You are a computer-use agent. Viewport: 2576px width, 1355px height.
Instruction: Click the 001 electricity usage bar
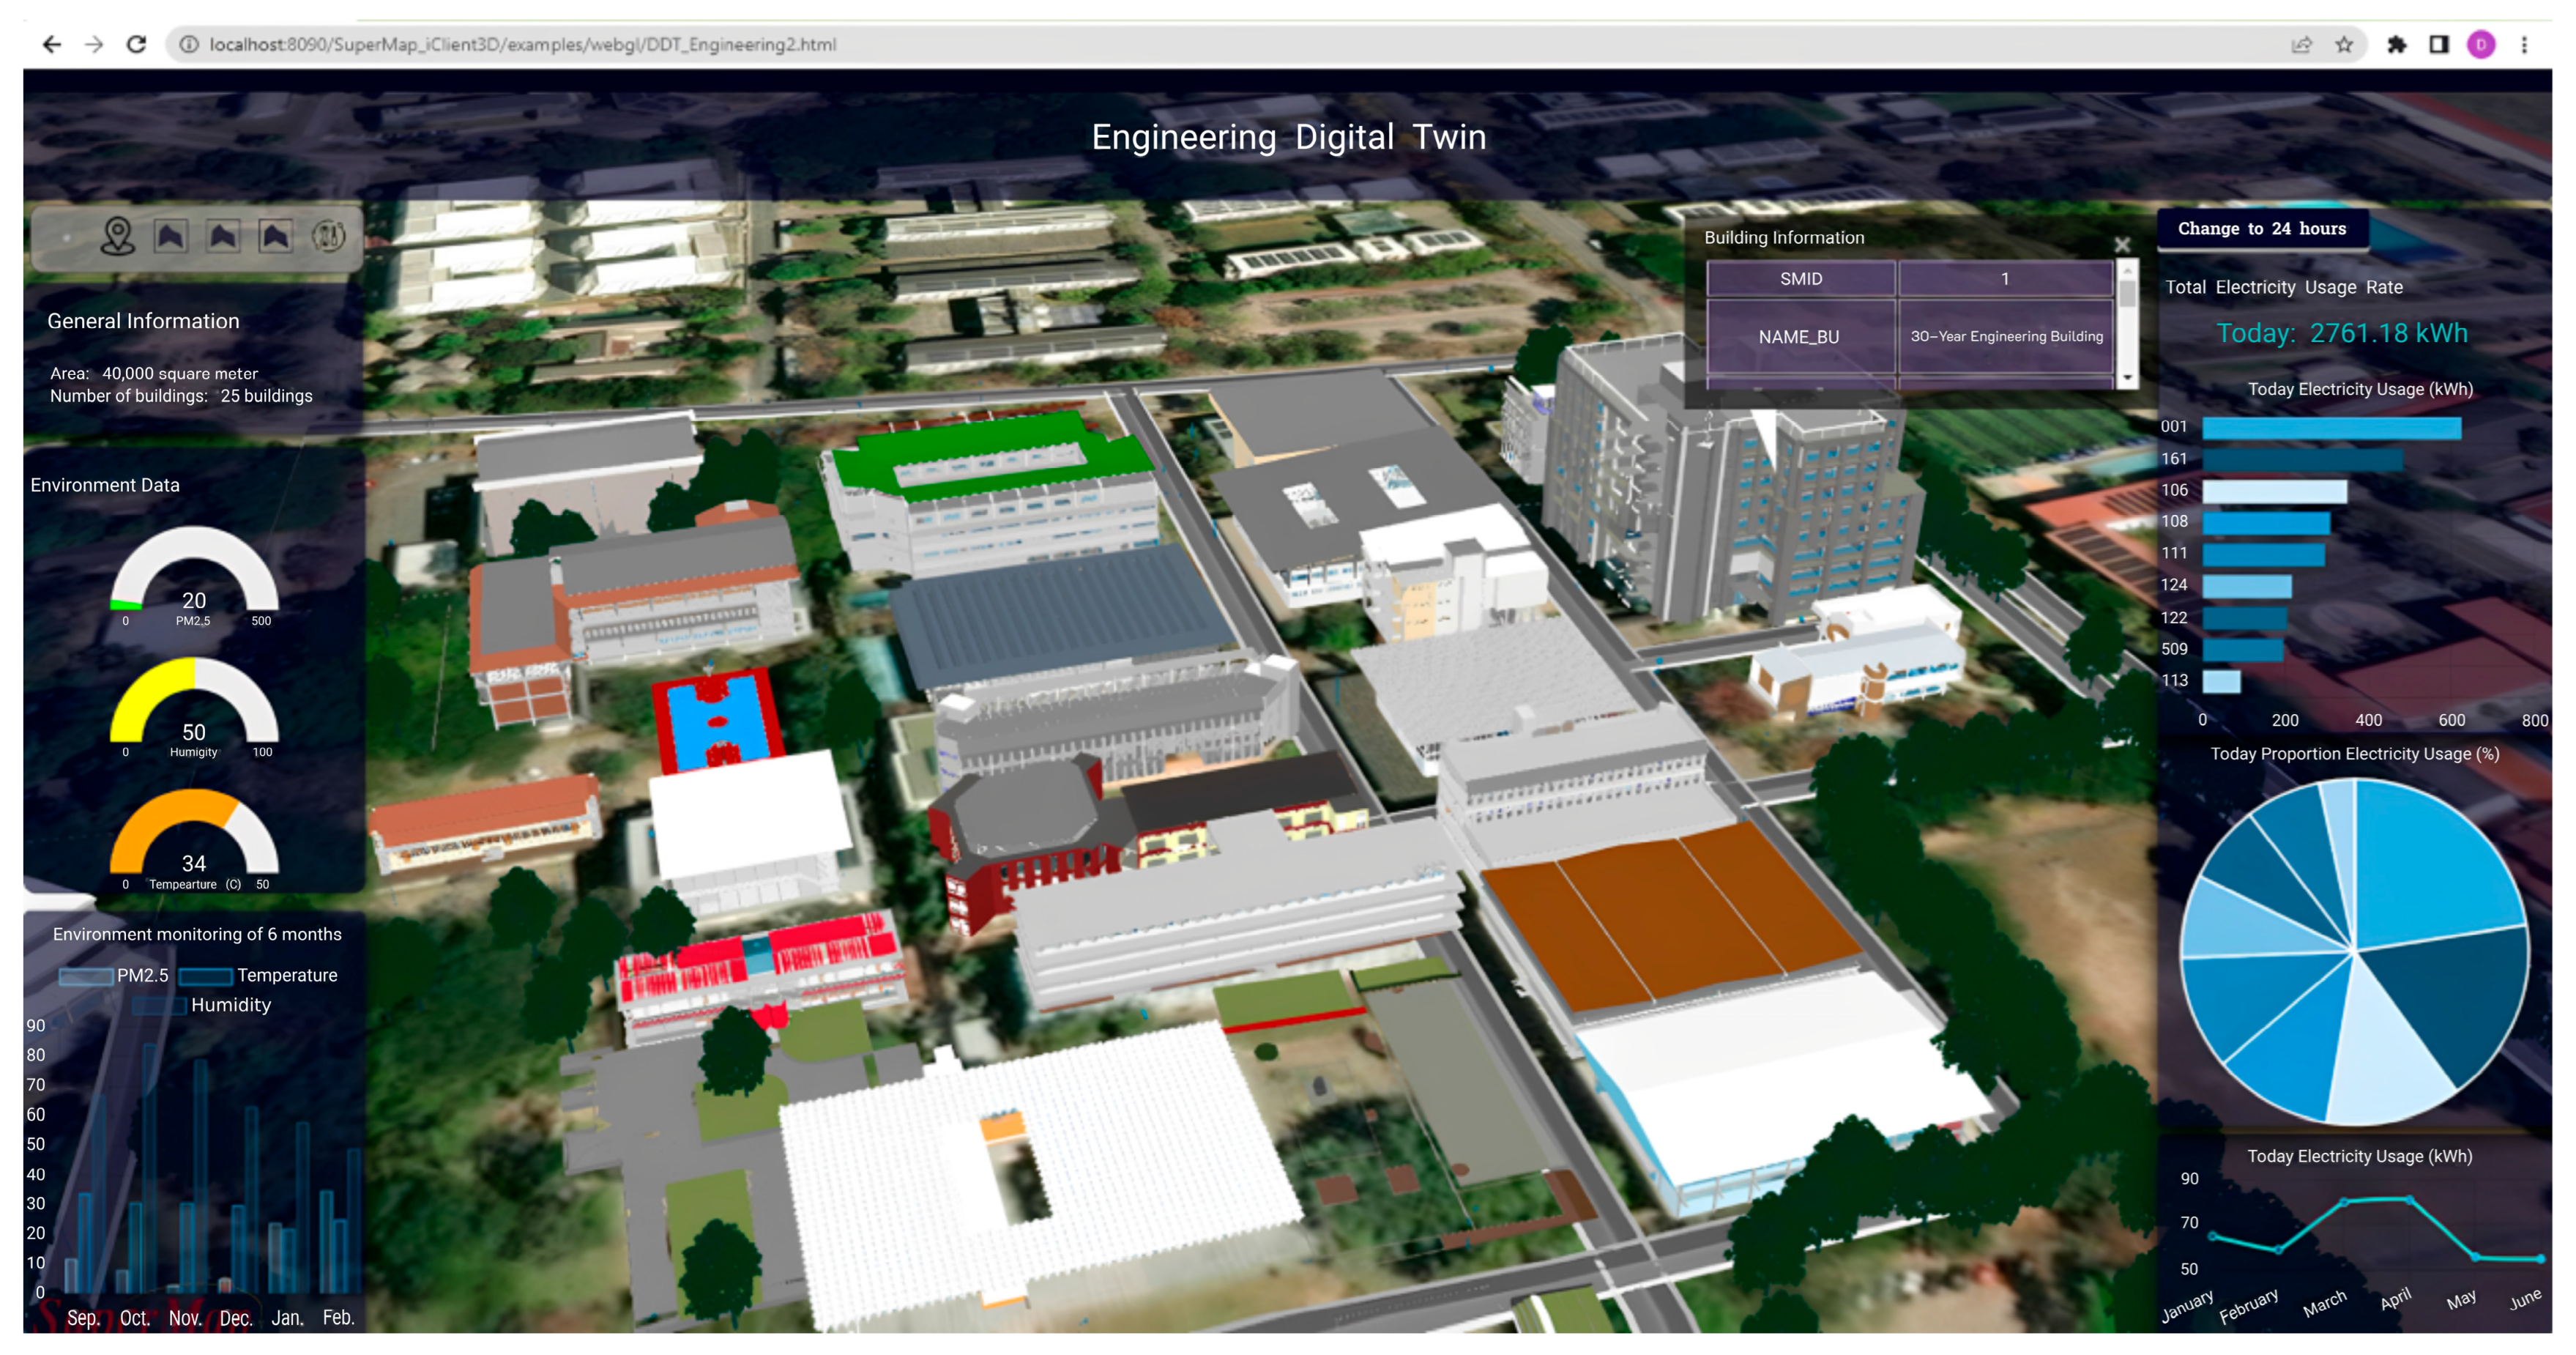coord(2330,428)
